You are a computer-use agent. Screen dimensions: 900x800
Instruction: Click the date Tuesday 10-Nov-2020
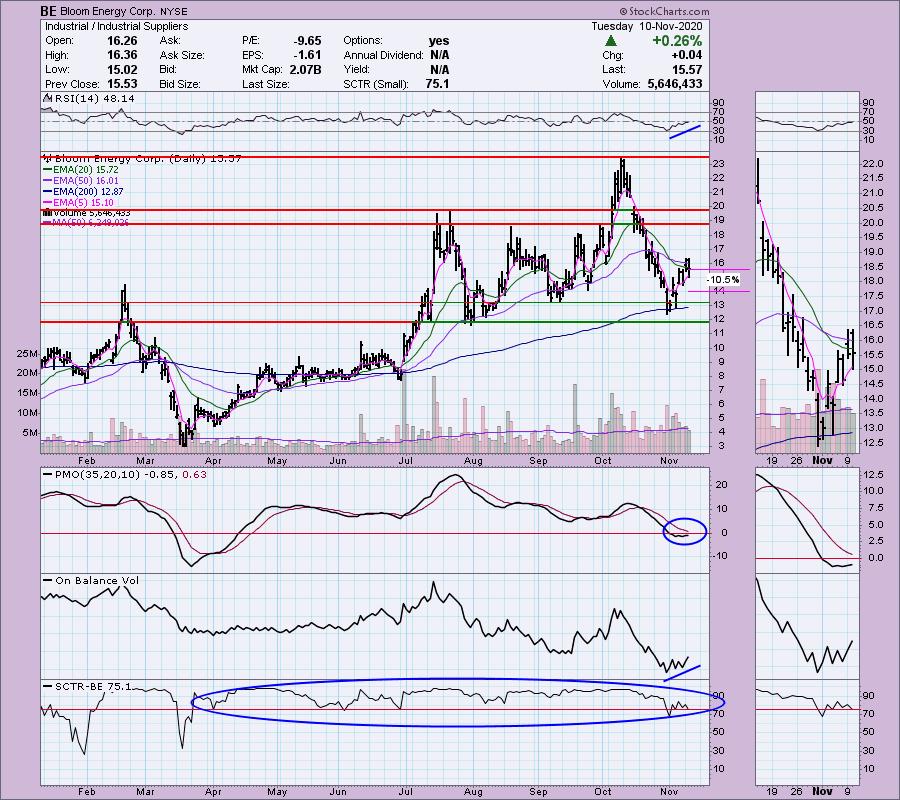point(646,26)
